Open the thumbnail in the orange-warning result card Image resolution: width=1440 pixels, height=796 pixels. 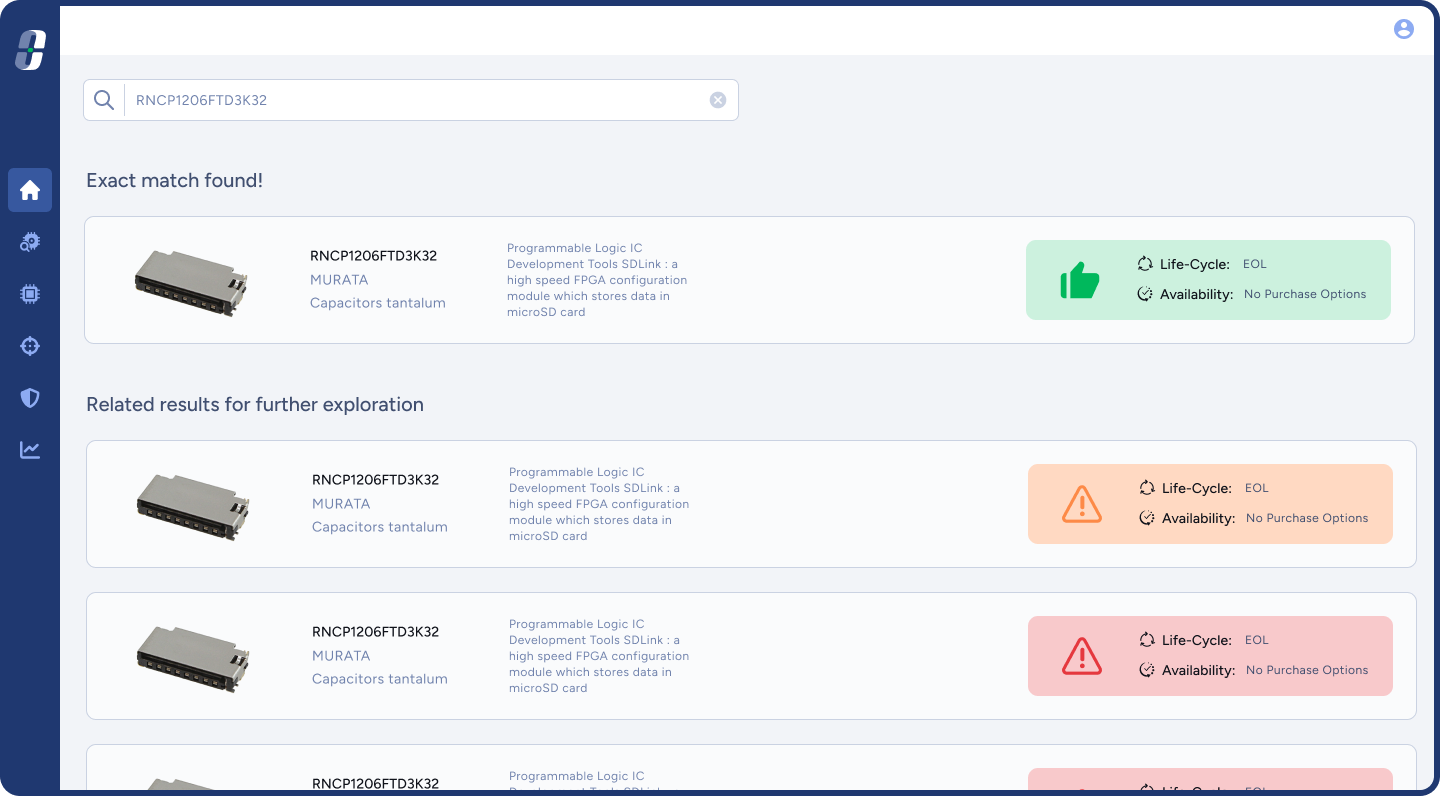193,506
